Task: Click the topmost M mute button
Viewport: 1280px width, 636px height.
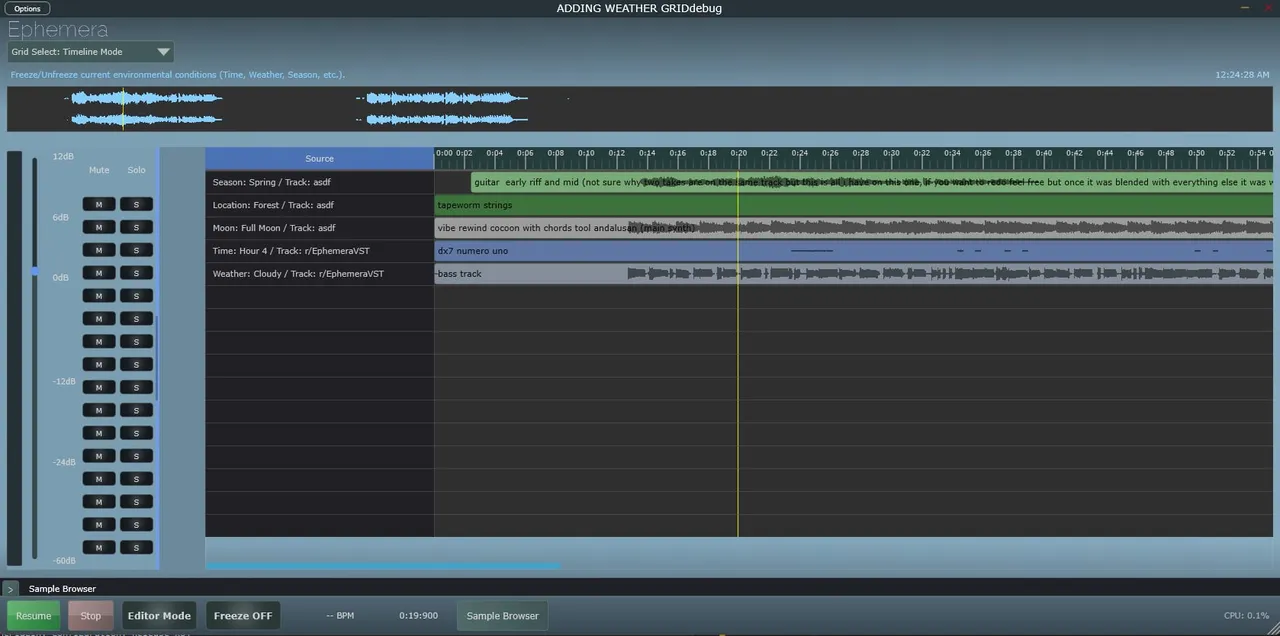Action: point(99,204)
